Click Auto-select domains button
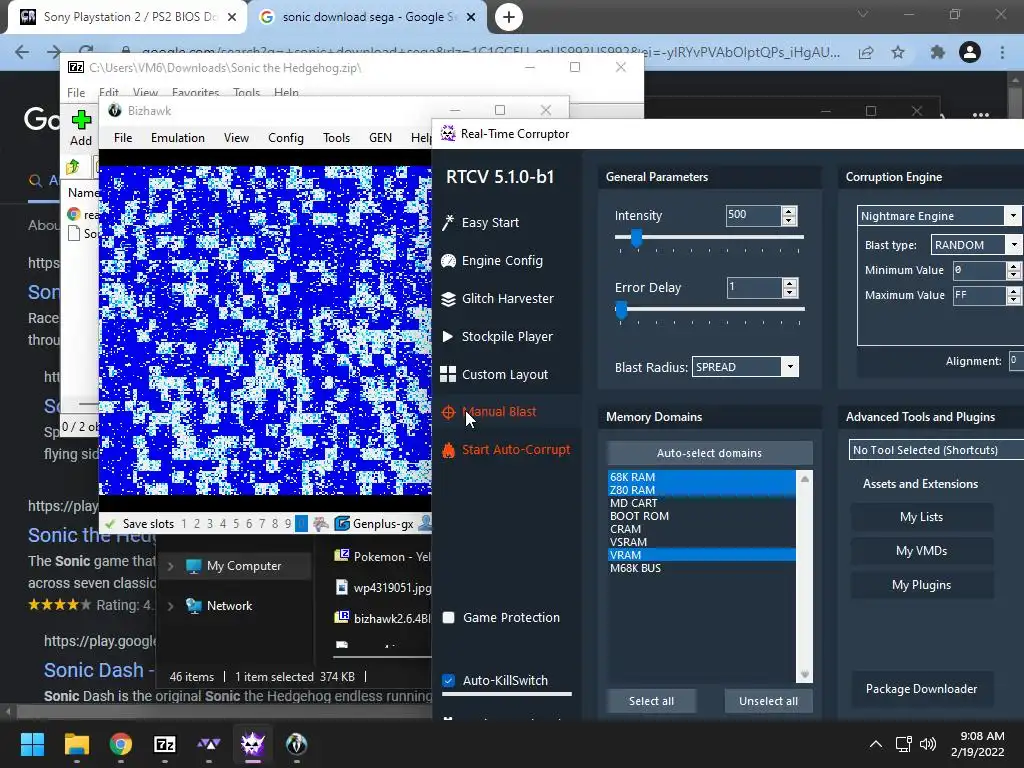 [x=709, y=453]
